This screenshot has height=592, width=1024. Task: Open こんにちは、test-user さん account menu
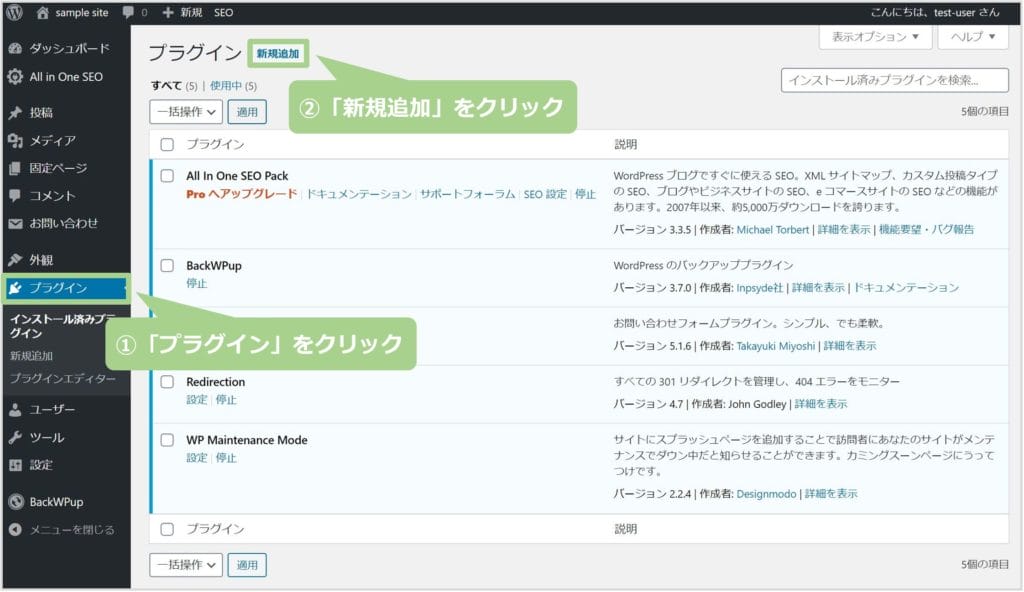[935, 12]
